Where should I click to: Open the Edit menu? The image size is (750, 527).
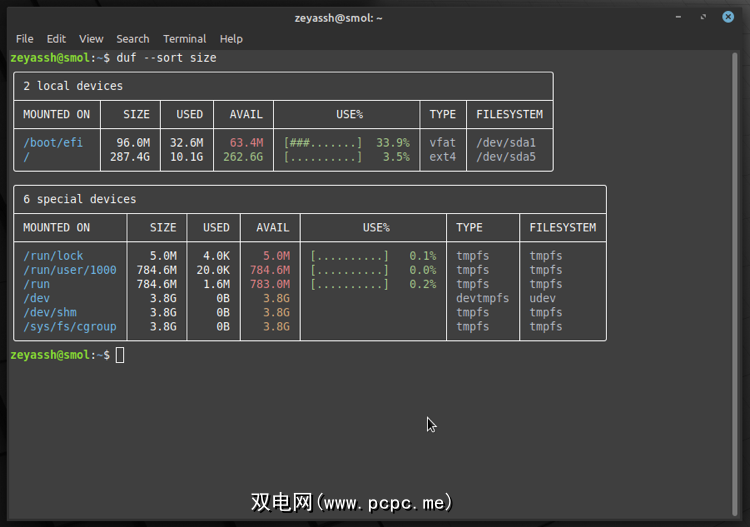(56, 39)
